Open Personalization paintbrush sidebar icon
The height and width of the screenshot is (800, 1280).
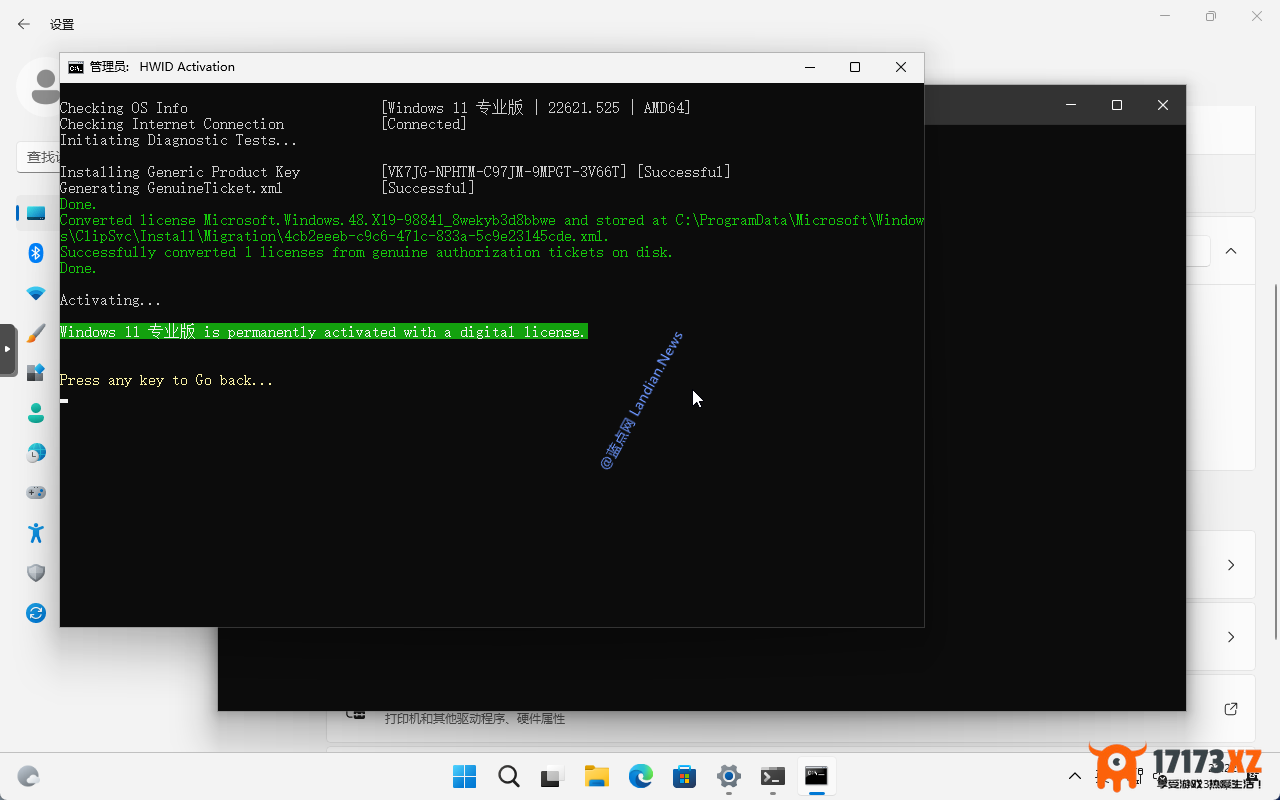(36, 333)
